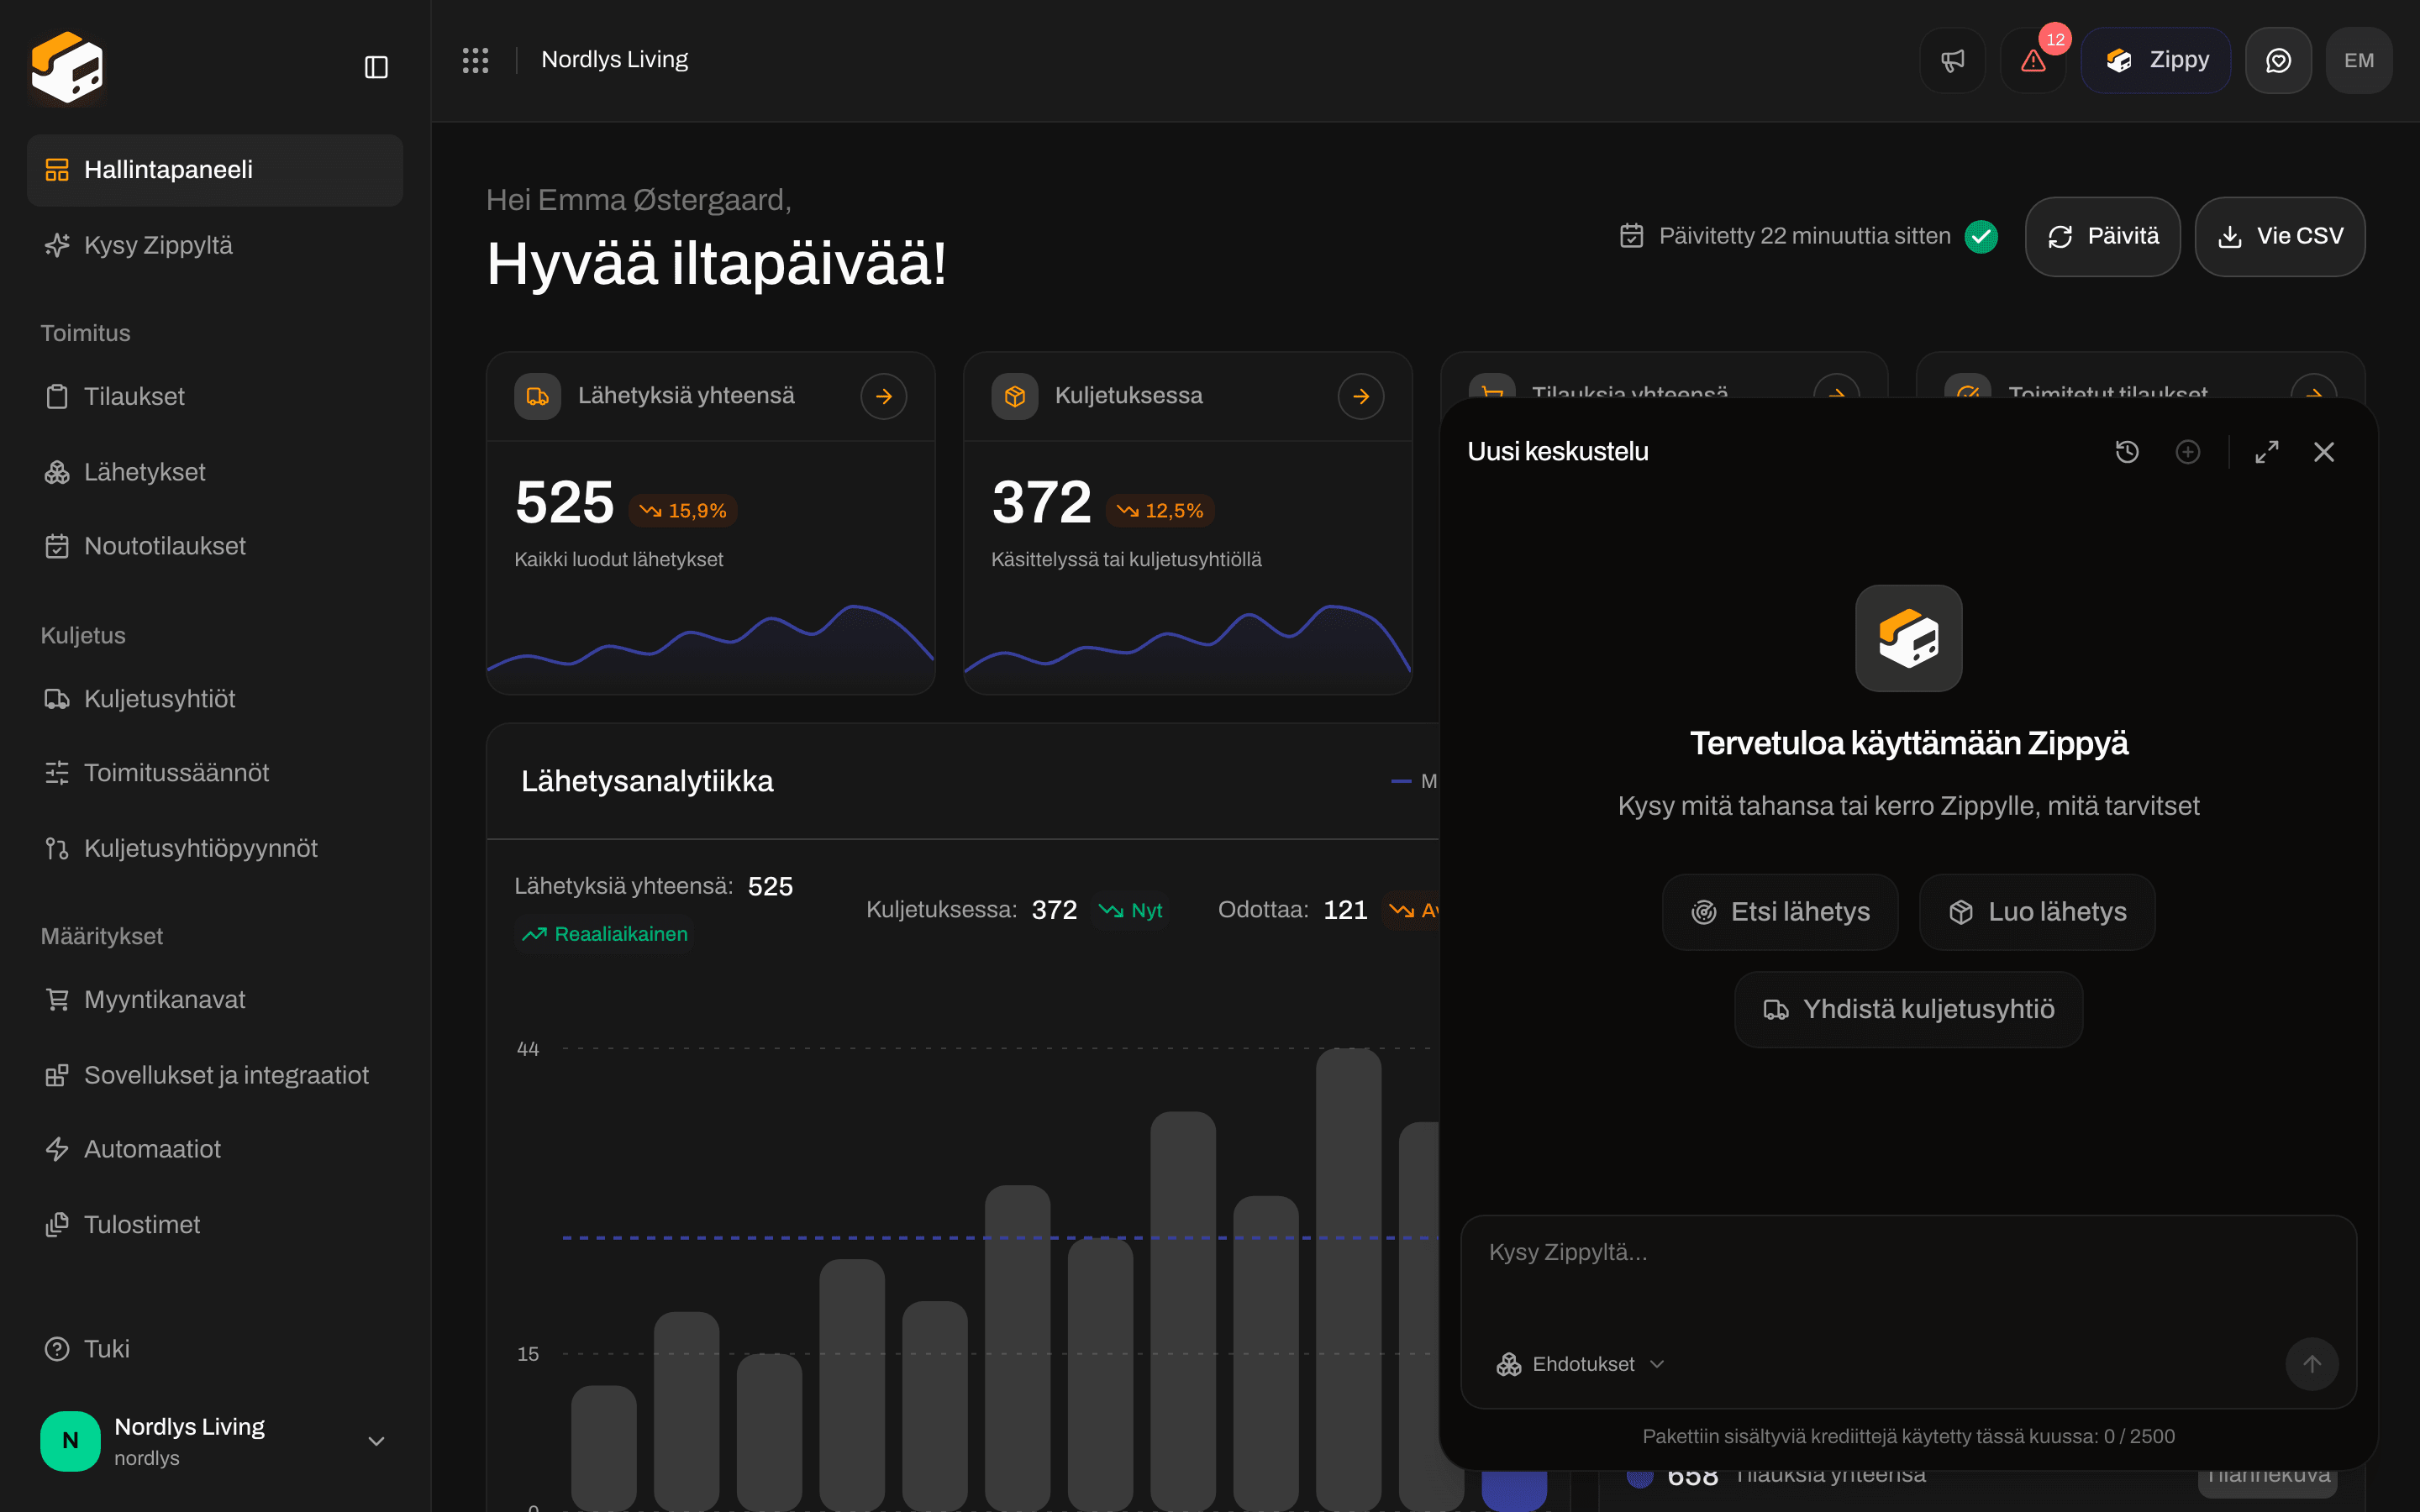Open arrow on Kuljetuksessa card
Screen dimensions: 2420x1512
(x=1361, y=396)
